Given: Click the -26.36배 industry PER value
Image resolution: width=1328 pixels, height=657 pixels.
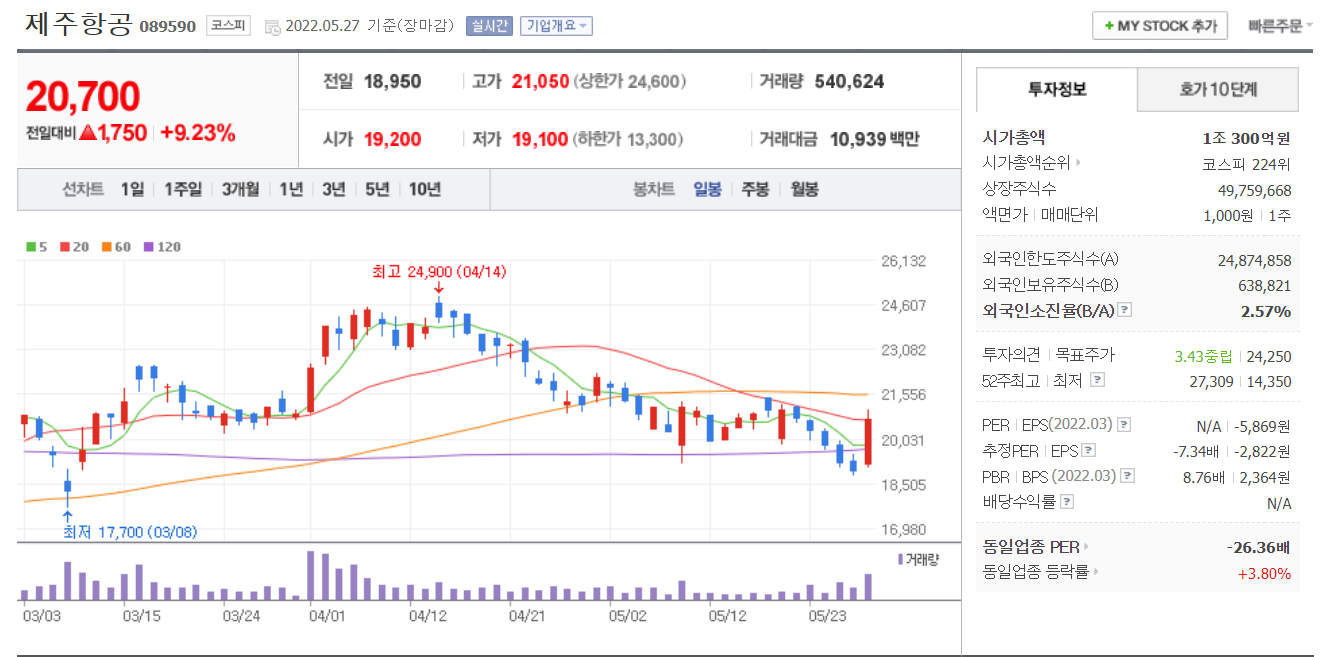Looking at the screenshot, I should pyautogui.click(x=1259, y=547).
